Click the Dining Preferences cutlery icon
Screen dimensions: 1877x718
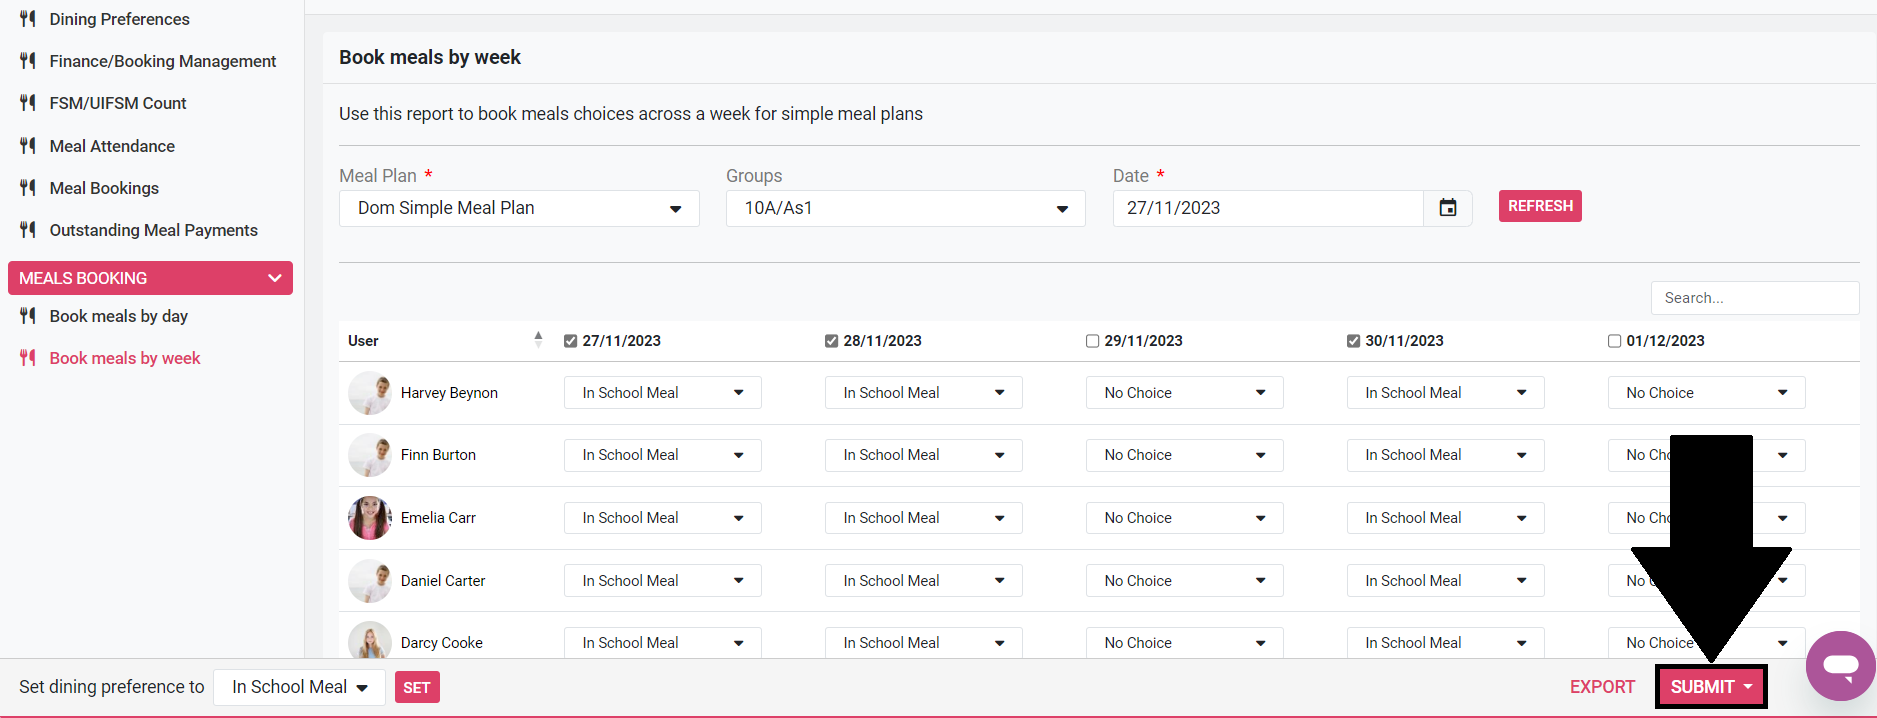coord(28,19)
